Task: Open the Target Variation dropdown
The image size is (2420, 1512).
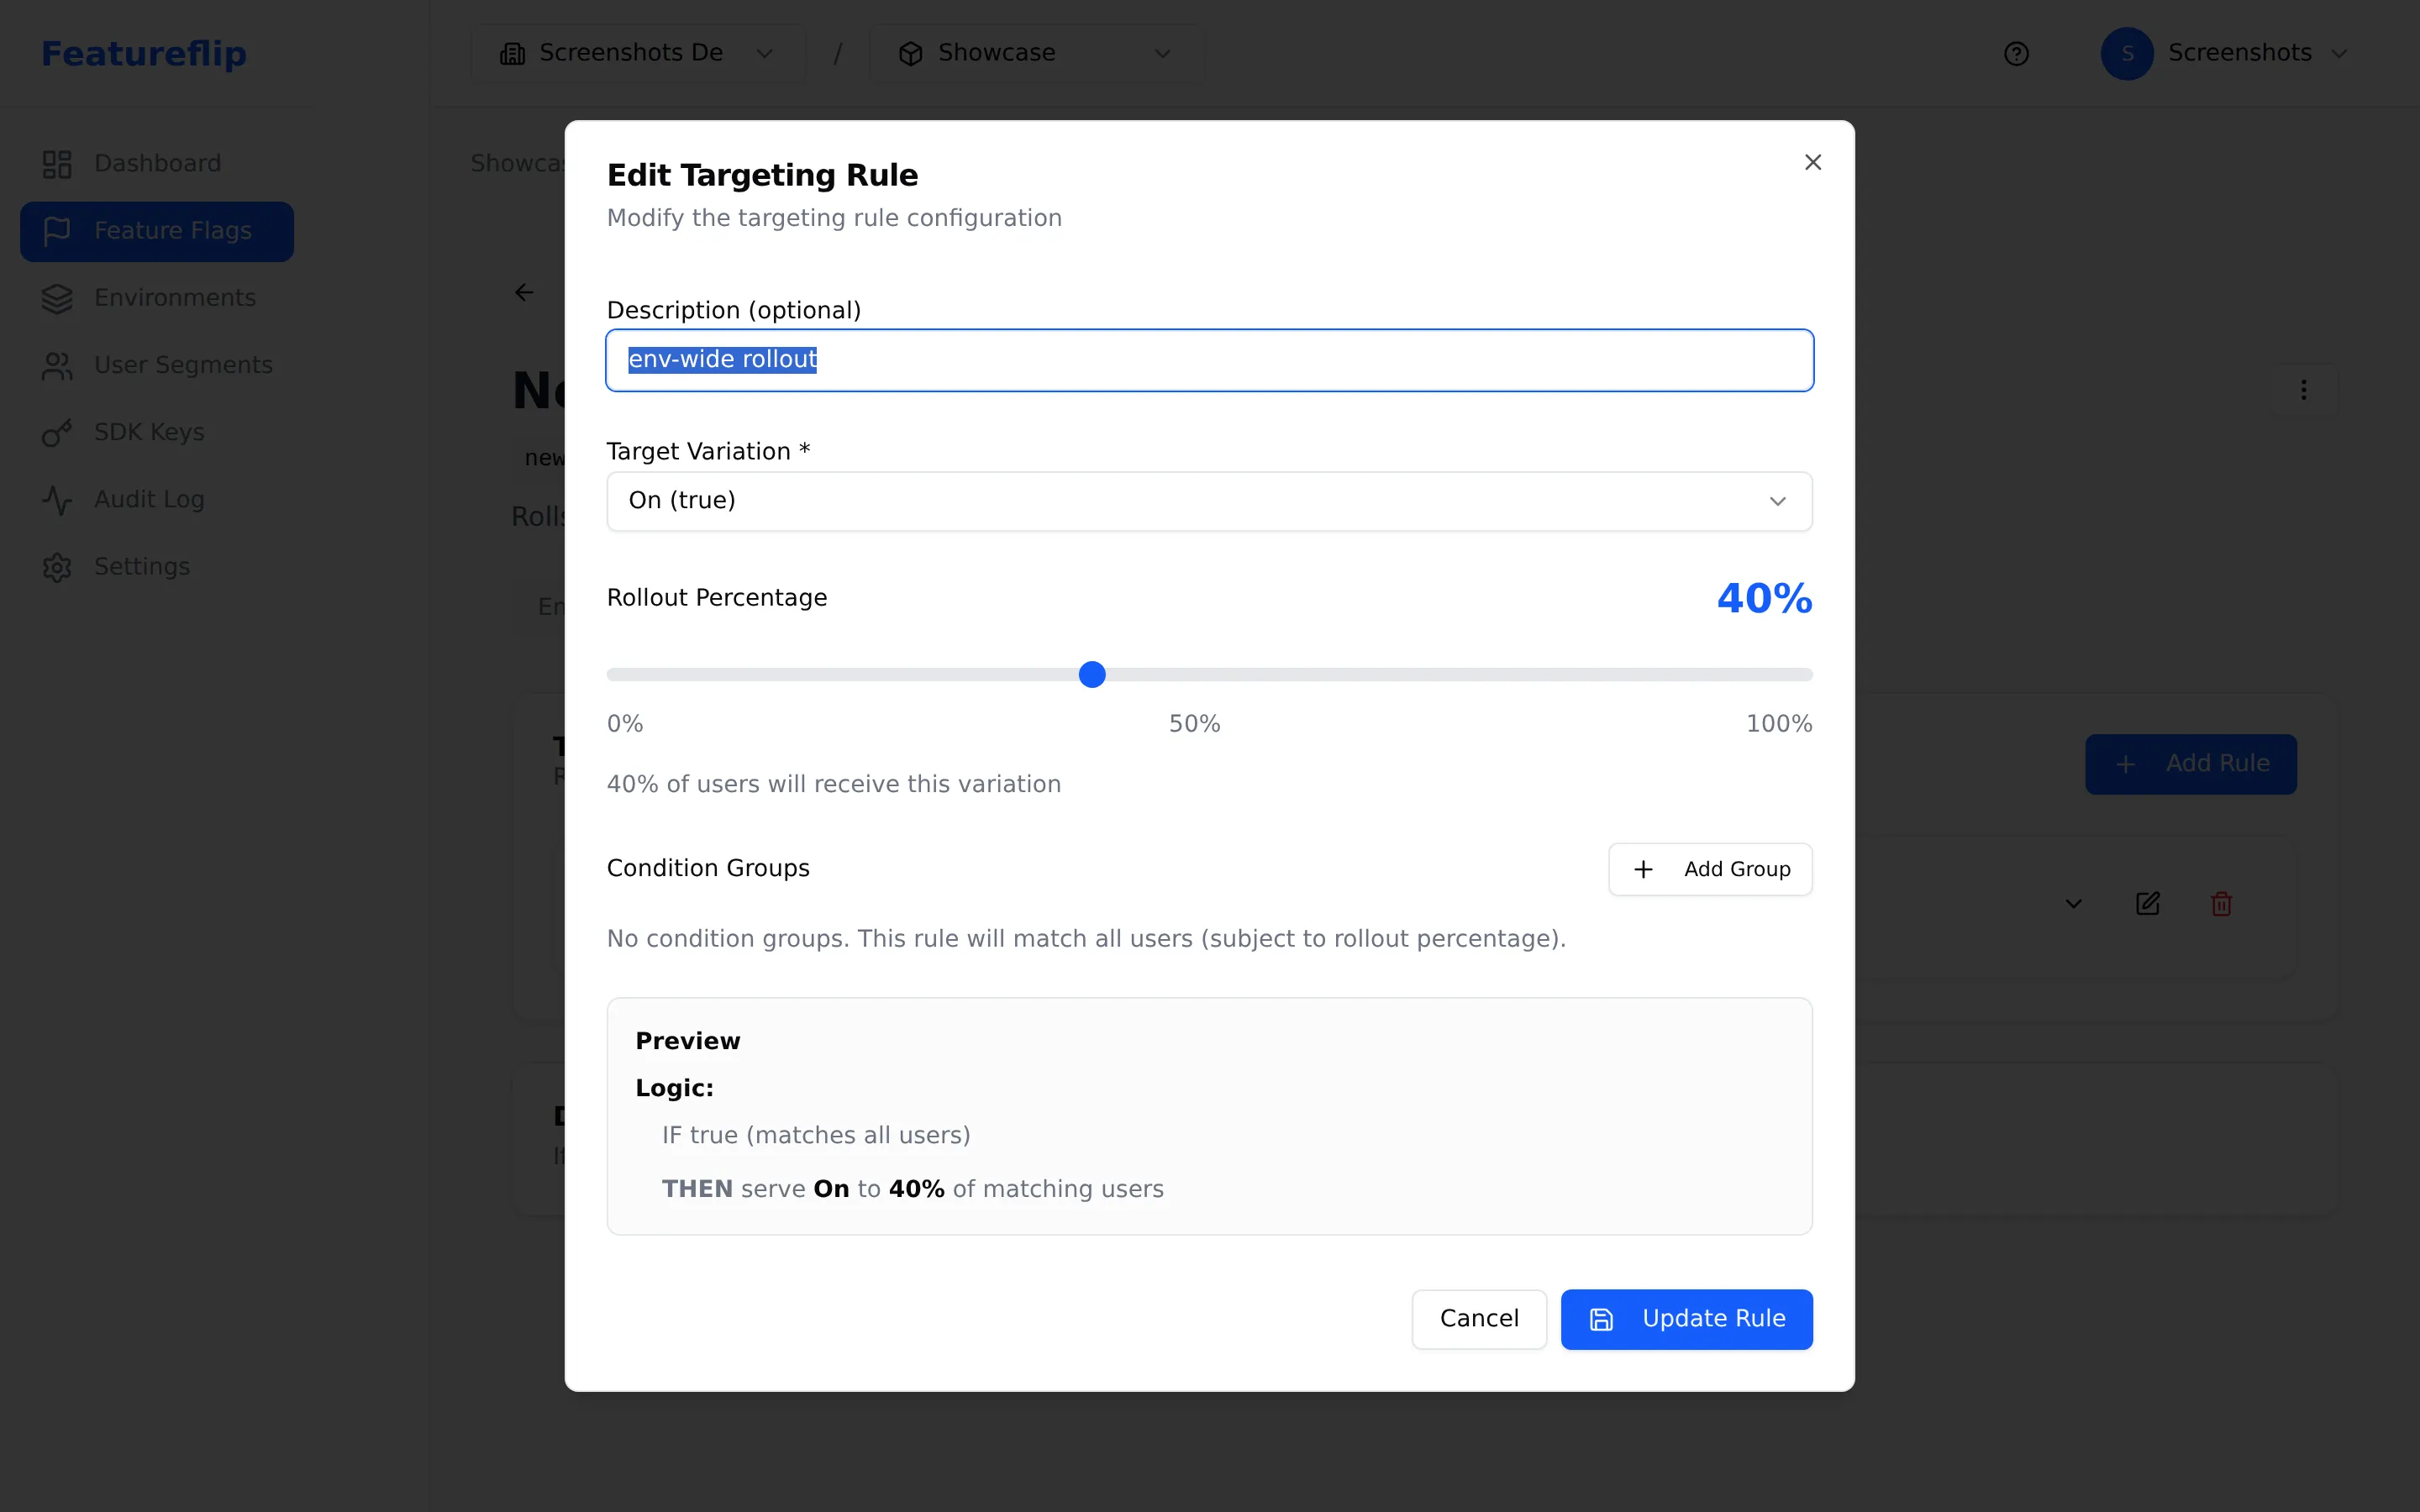Action: coord(1209,501)
